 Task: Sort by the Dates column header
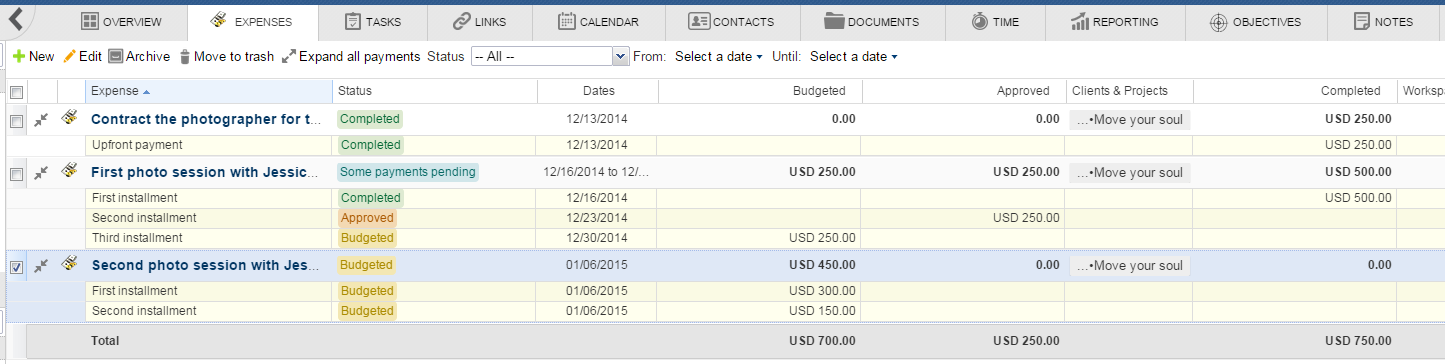pyautogui.click(x=598, y=91)
